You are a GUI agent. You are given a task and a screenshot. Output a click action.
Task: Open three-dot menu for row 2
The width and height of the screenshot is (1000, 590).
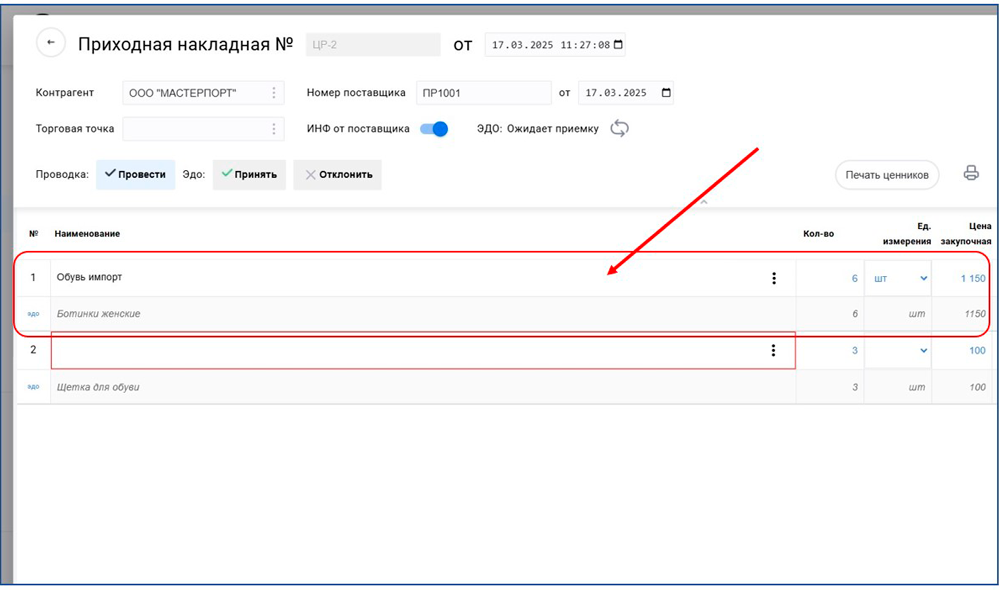click(773, 350)
